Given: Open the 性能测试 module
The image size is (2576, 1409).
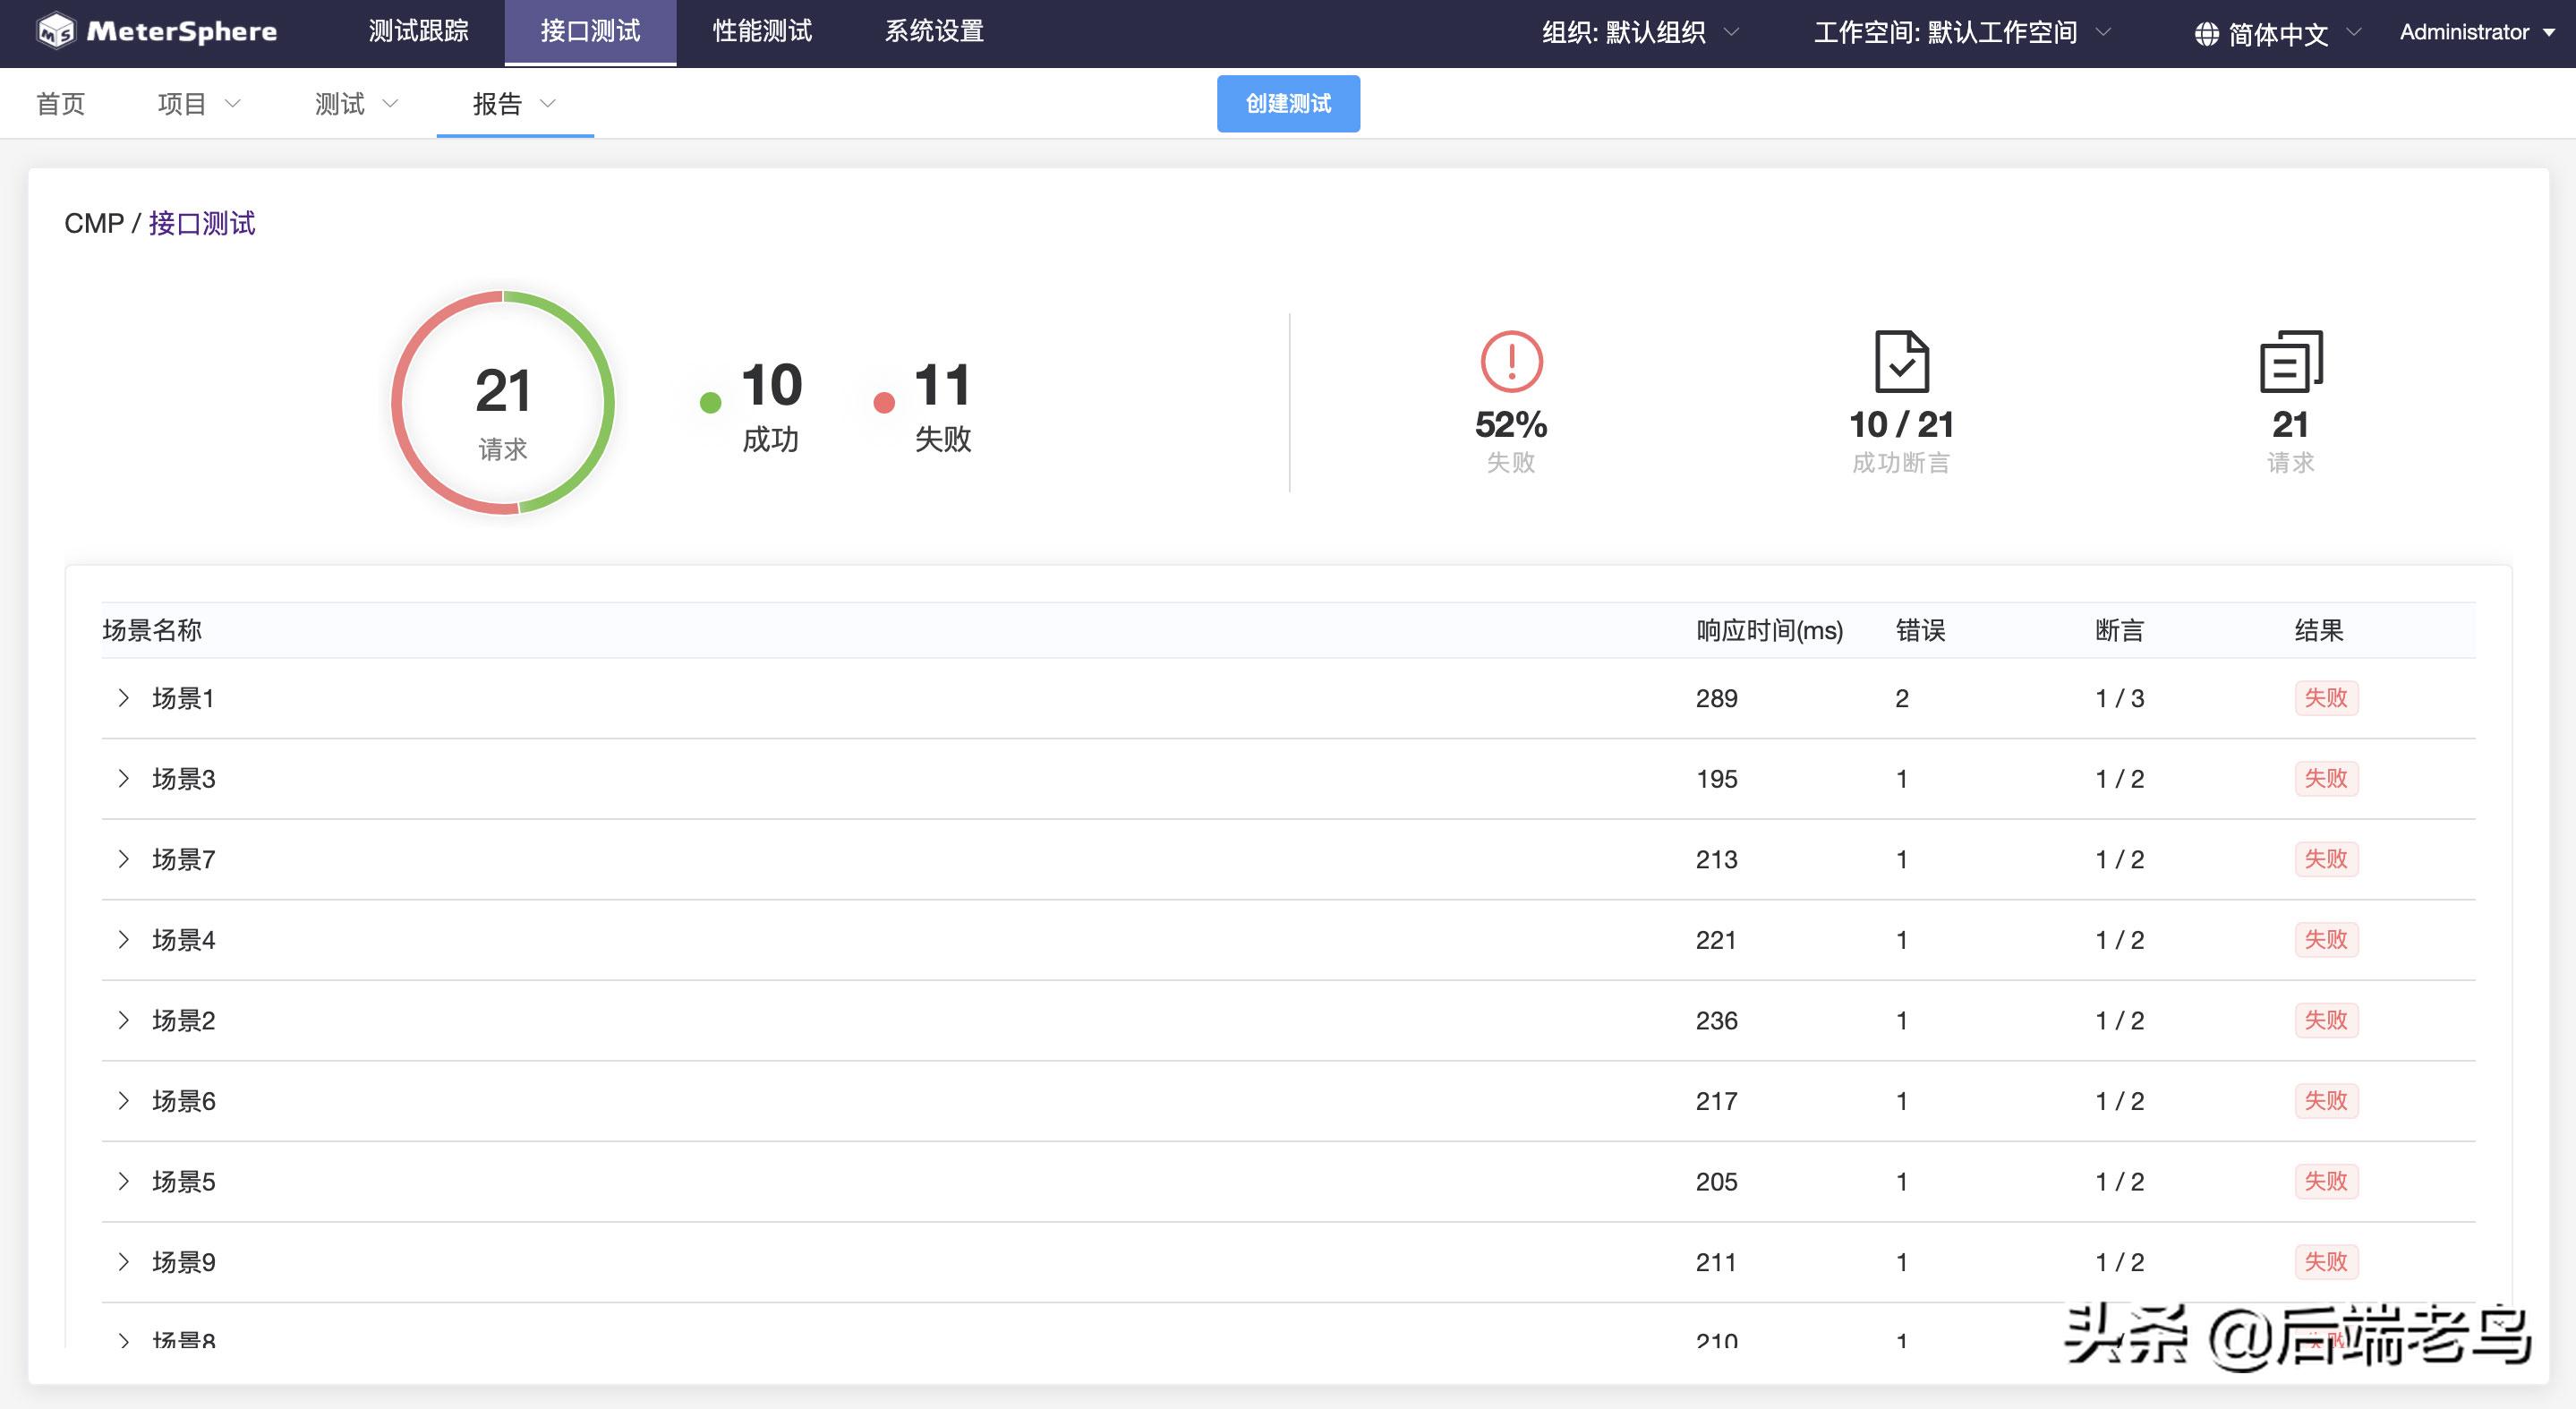Looking at the screenshot, I should [762, 32].
